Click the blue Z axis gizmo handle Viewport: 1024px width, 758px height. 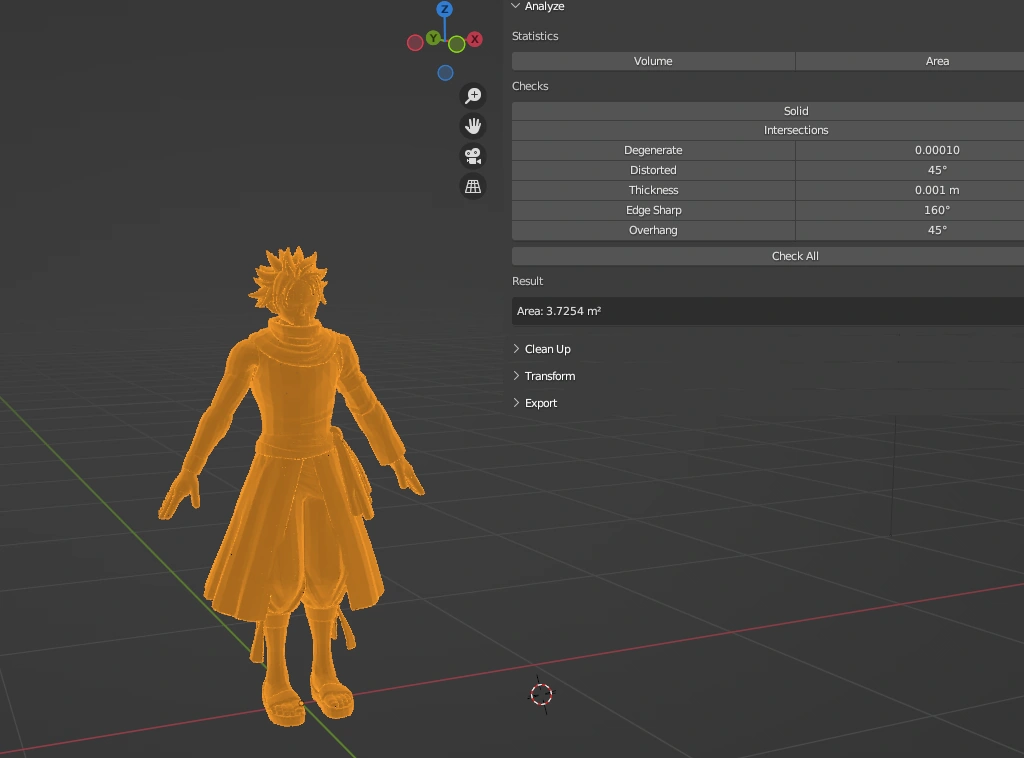coord(445,8)
